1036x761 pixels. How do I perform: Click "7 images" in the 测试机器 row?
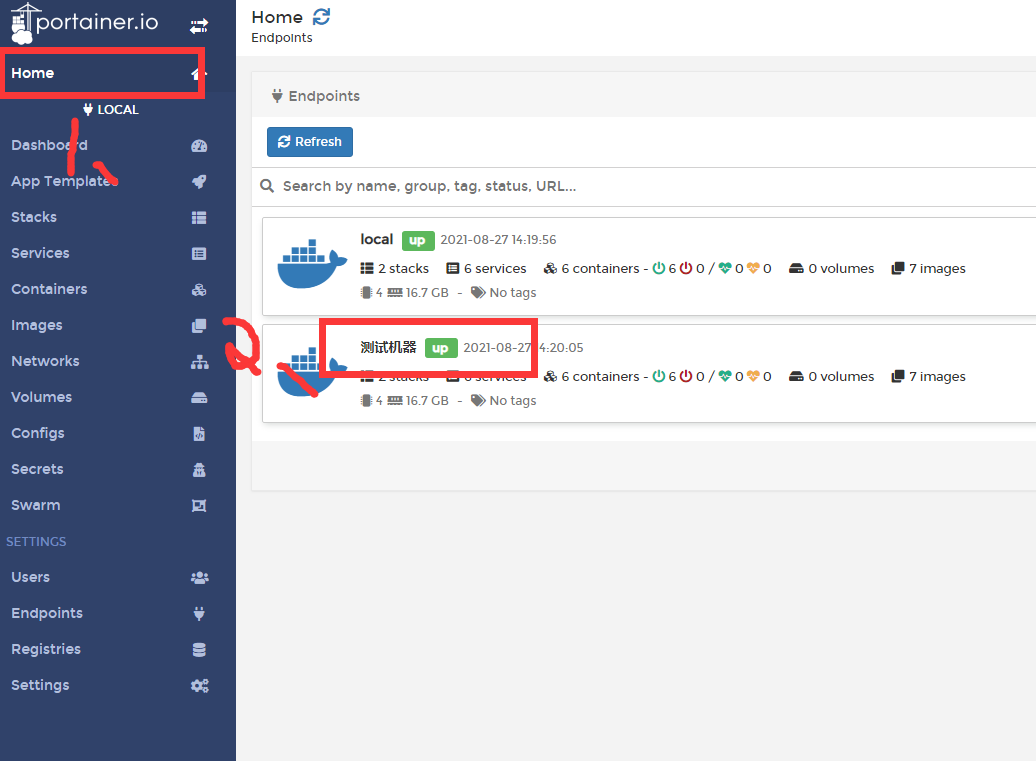pos(928,377)
